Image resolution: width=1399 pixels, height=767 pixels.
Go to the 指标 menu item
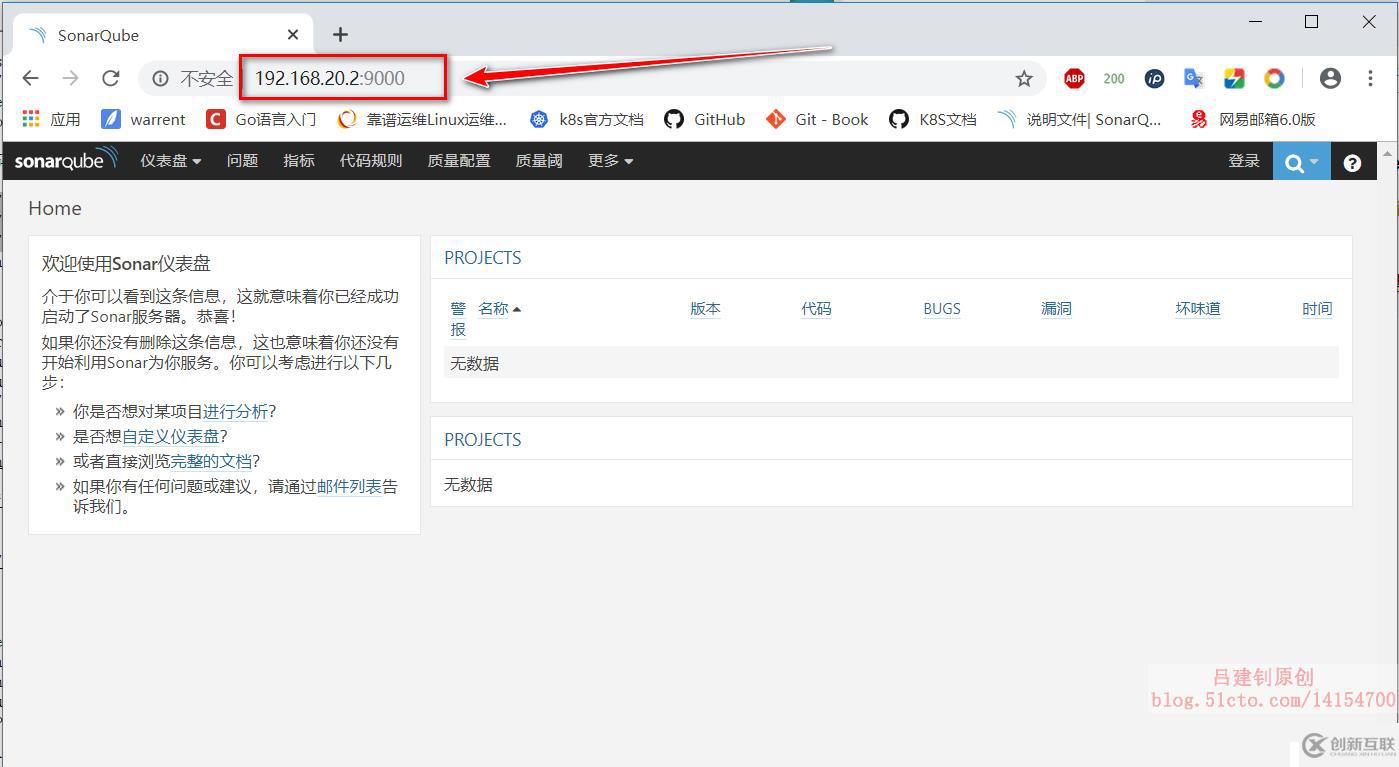(x=298, y=161)
